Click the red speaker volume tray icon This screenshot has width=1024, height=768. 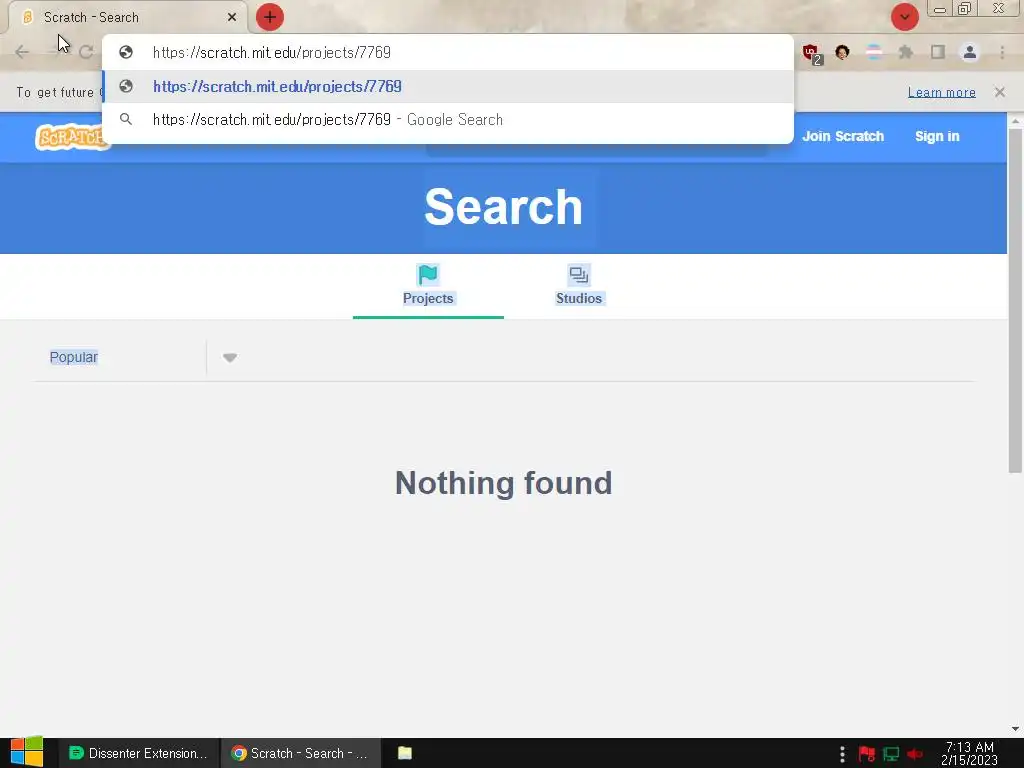coord(915,754)
